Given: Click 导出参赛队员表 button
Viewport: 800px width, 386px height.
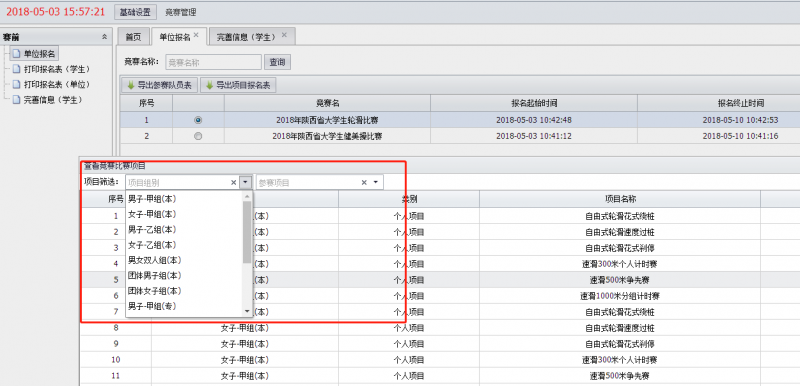Looking at the screenshot, I should click(160, 85).
